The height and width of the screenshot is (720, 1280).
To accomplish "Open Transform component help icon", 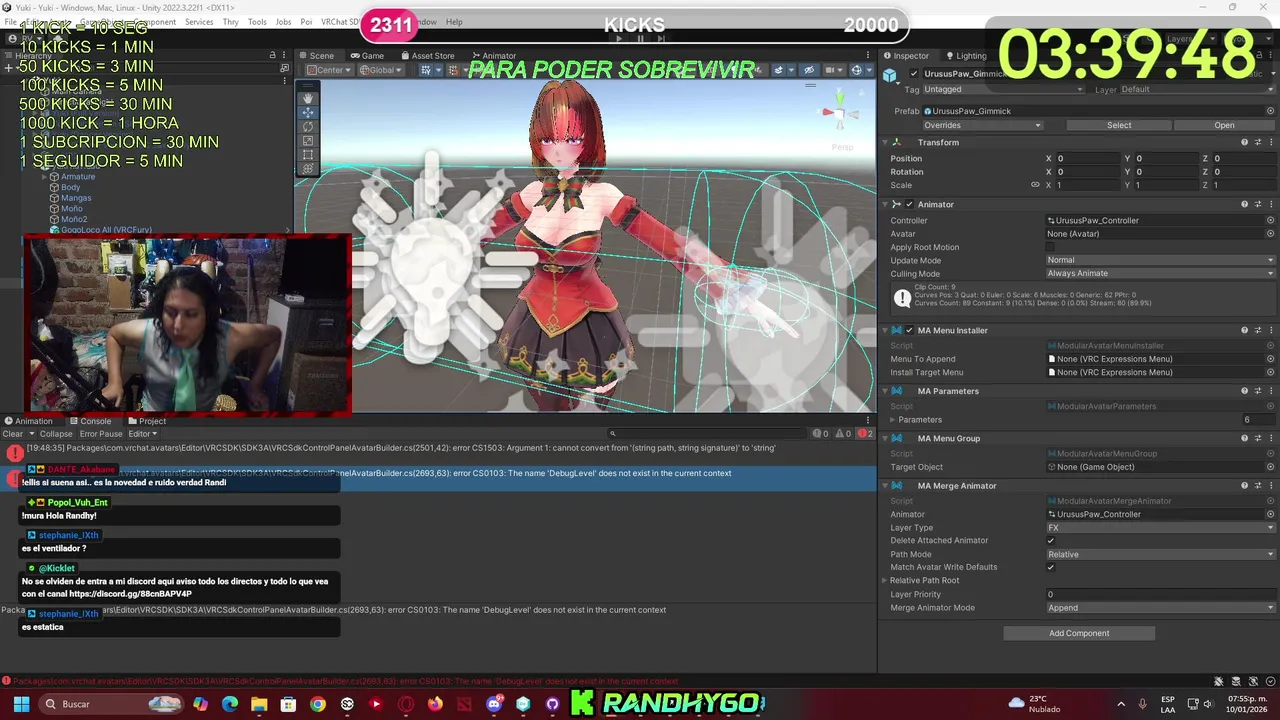I will 1244,142.
